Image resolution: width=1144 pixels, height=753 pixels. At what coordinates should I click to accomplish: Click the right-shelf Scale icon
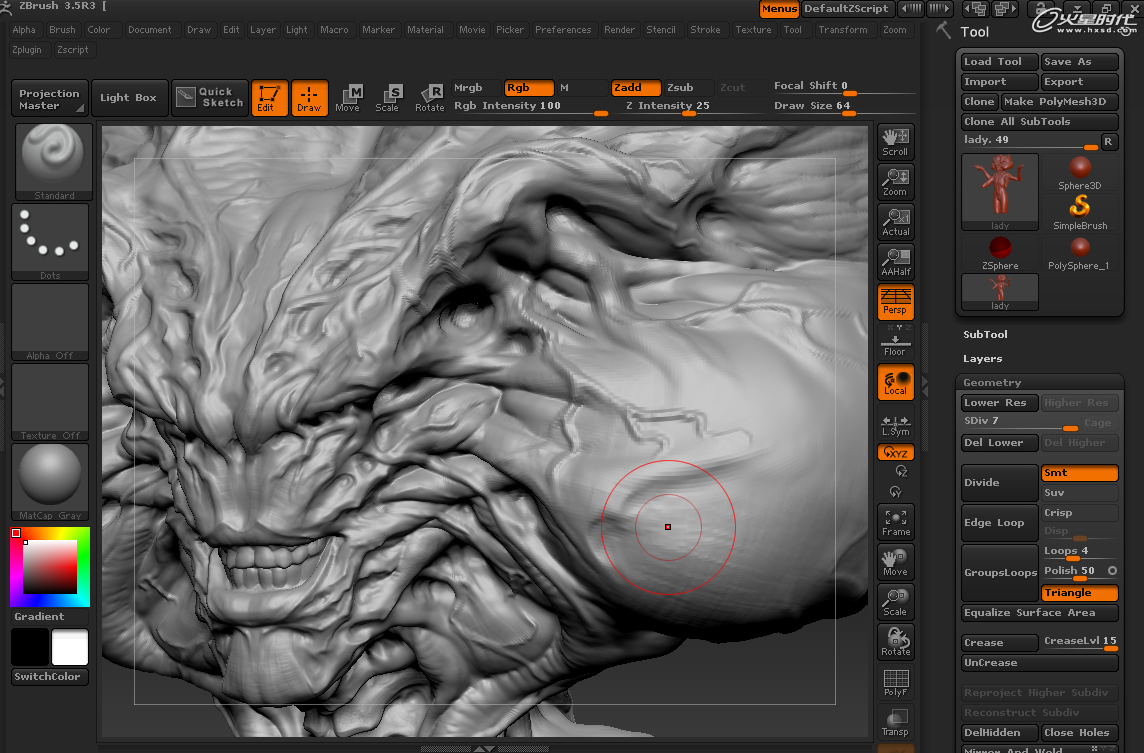coord(895,603)
